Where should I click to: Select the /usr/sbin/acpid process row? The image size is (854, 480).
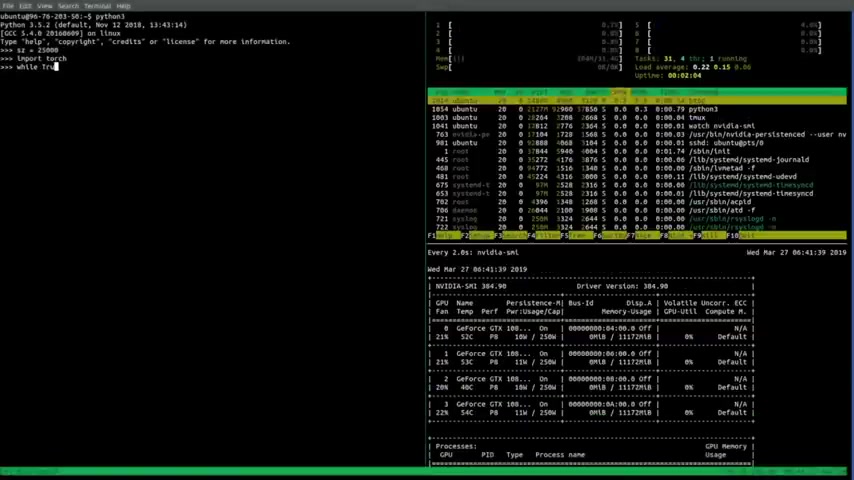pos(637,202)
